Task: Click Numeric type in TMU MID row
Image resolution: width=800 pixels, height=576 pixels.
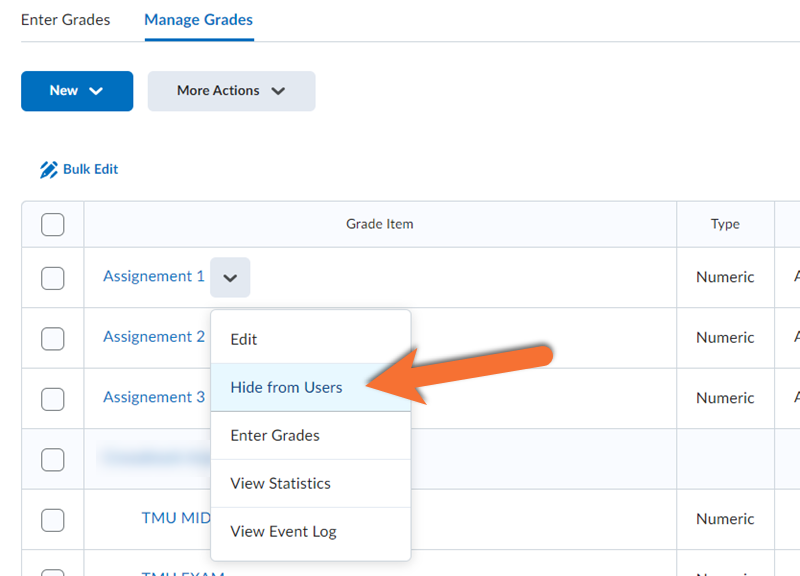Action: (725, 519)
